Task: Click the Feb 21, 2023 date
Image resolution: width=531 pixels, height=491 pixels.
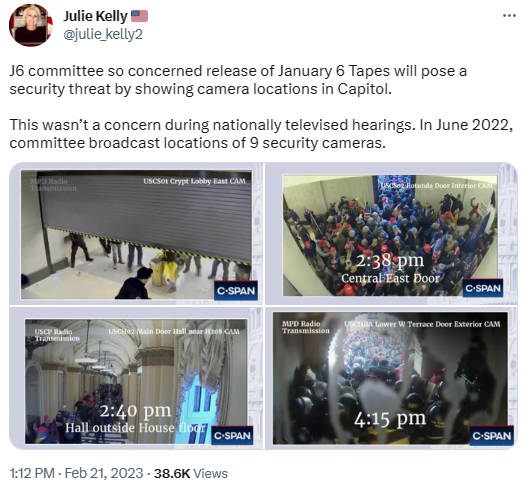Action: pos(104,473)
